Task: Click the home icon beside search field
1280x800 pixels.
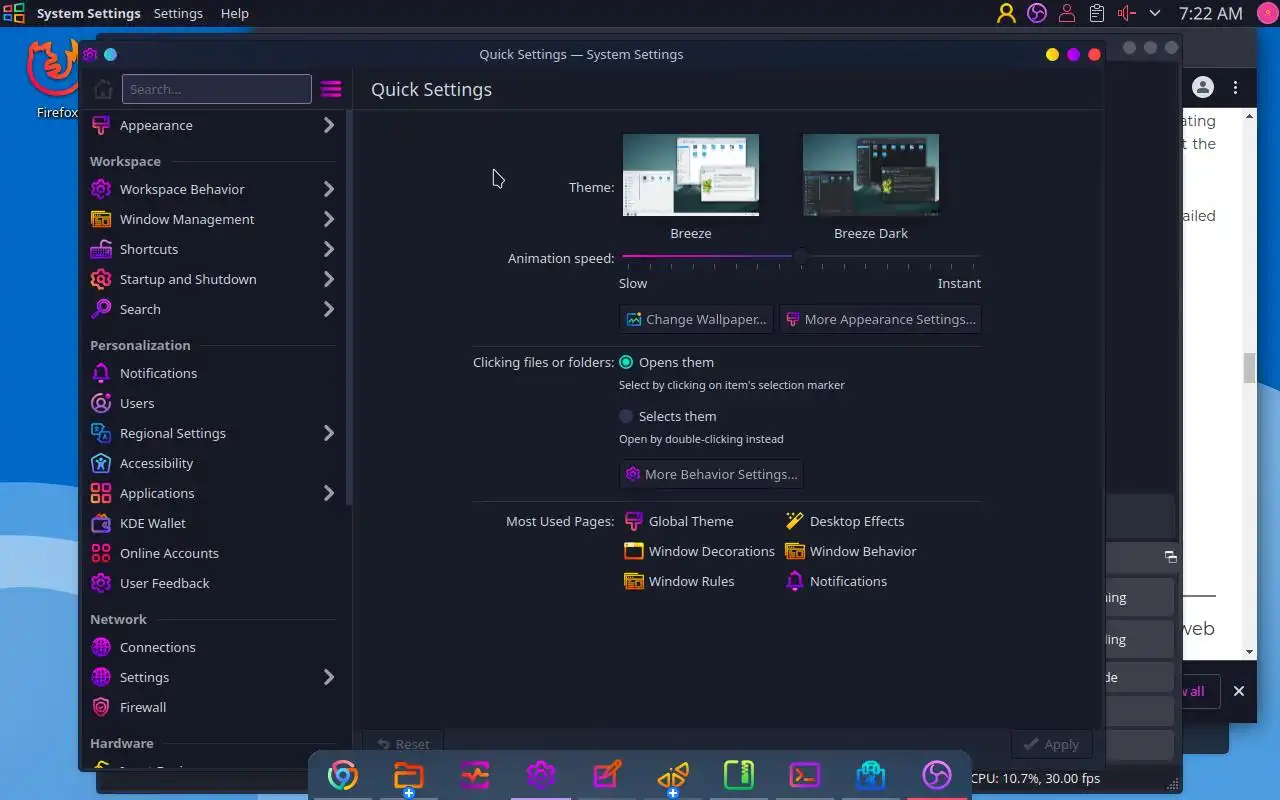Action: tap(103, 89)
